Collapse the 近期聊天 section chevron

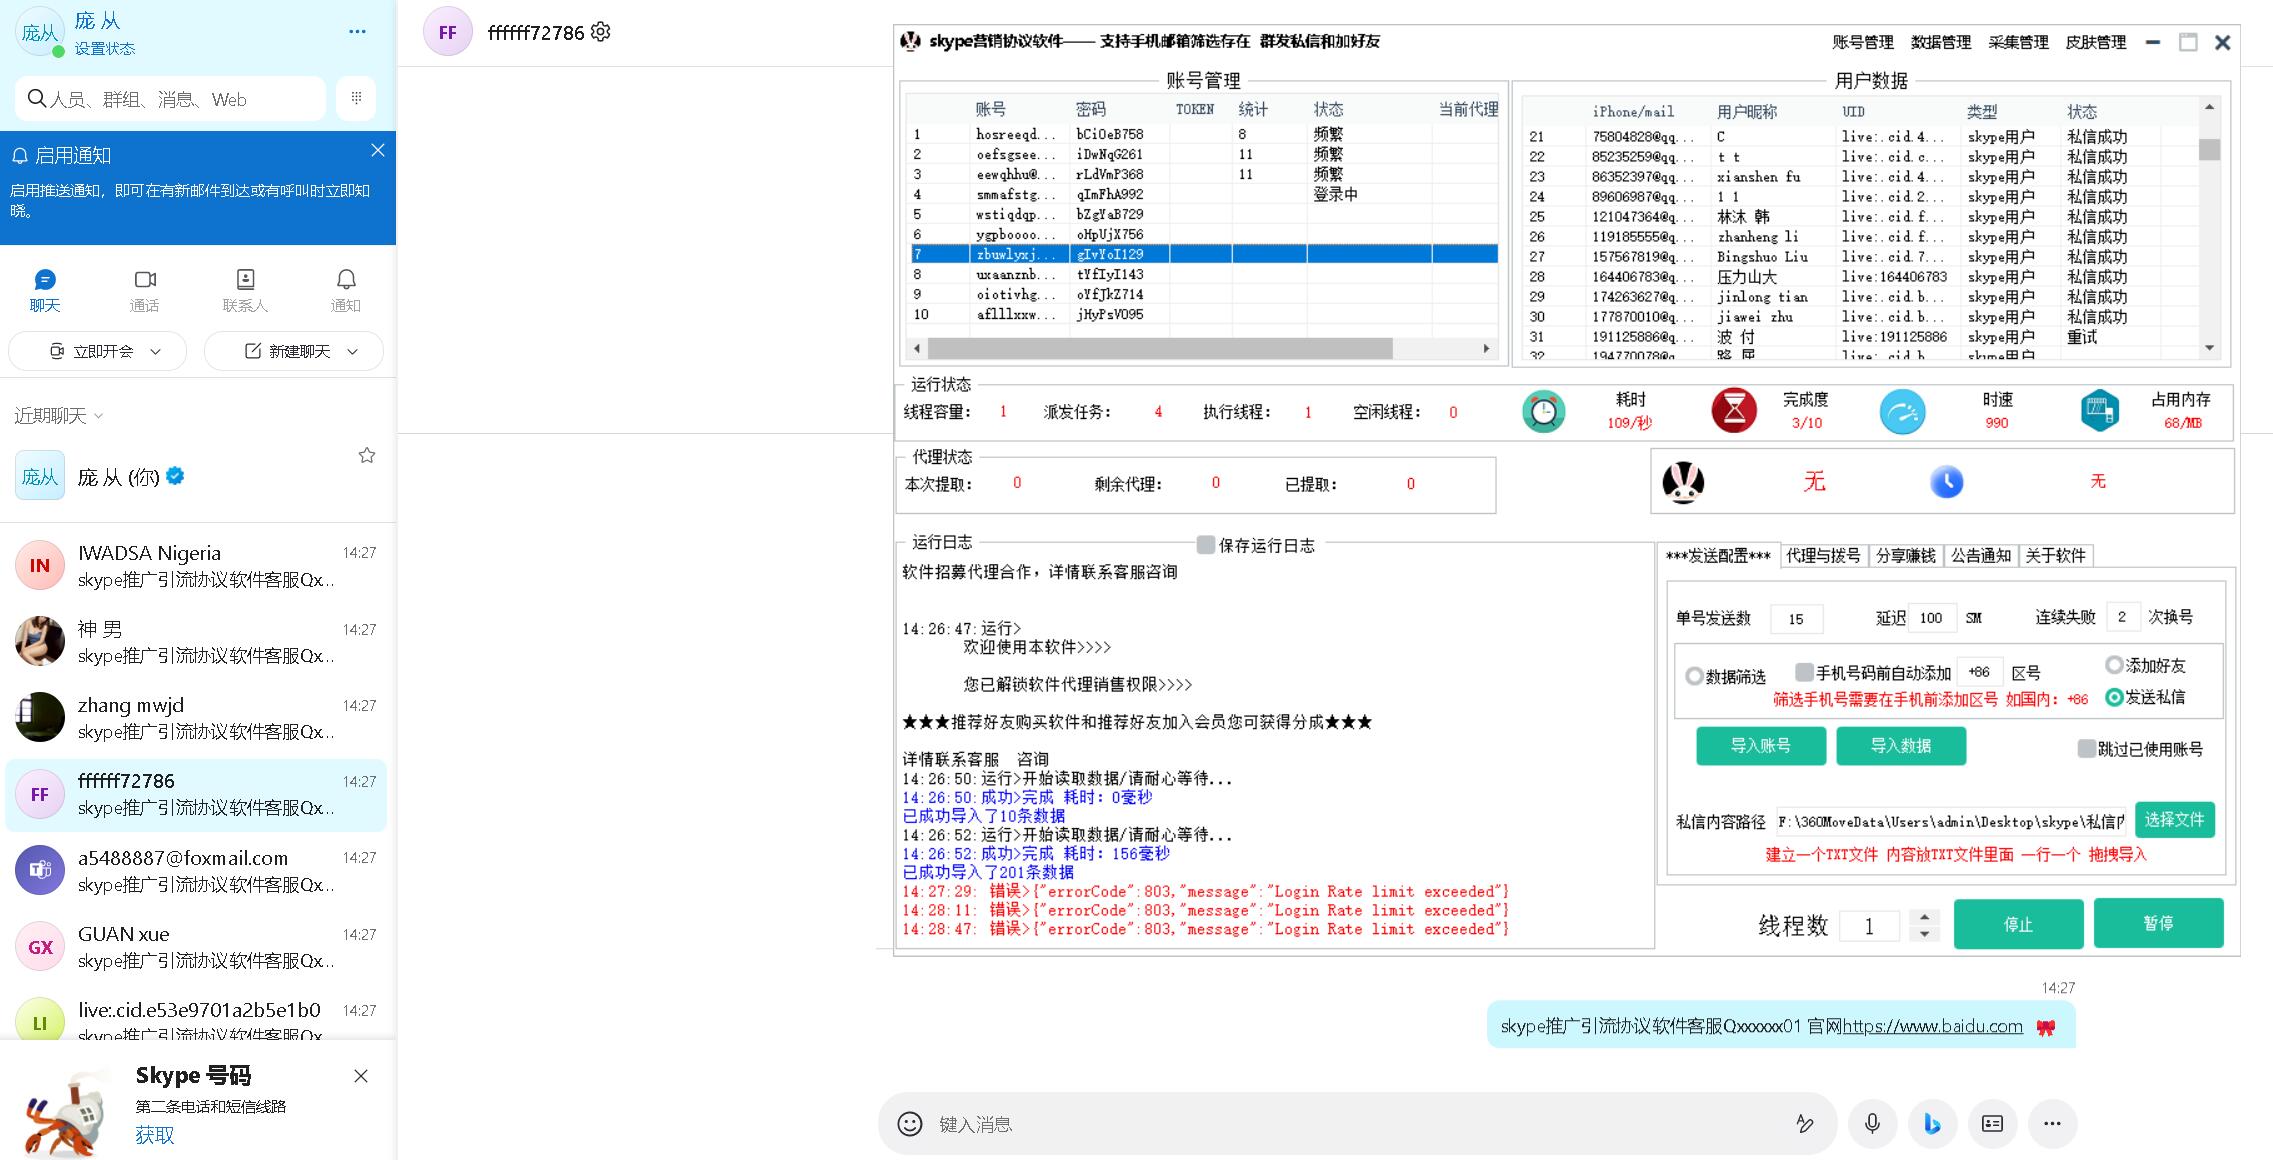pyautogui.click(x=98, y=416)
